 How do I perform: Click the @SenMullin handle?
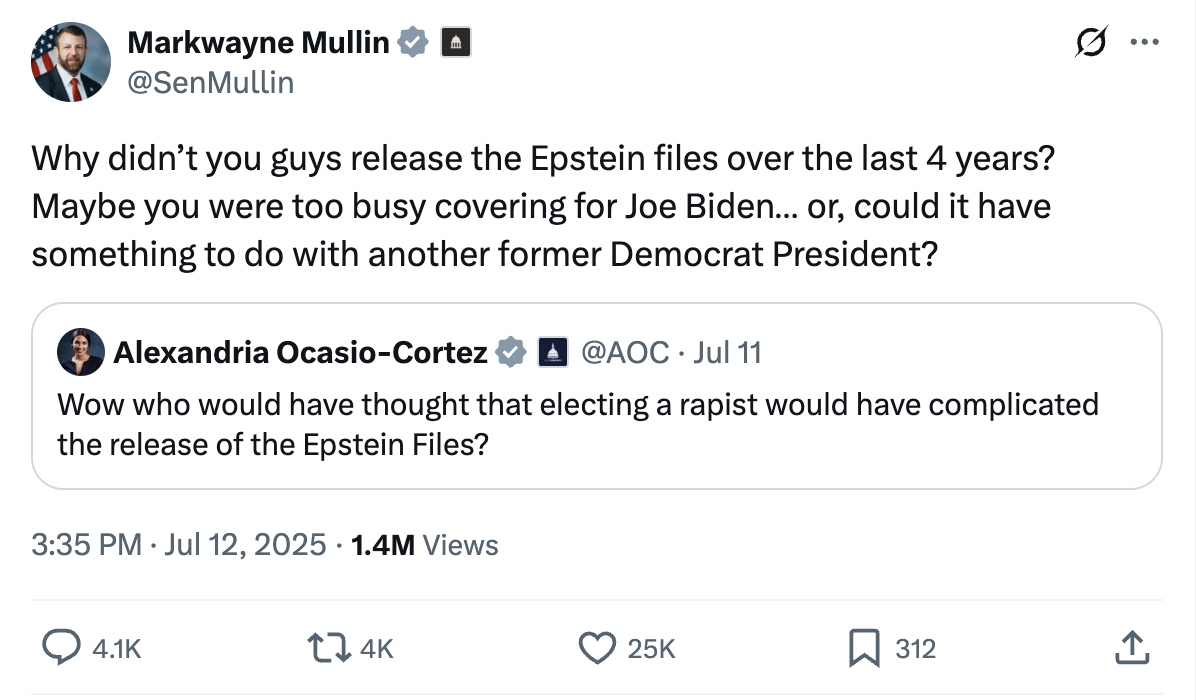210,82
